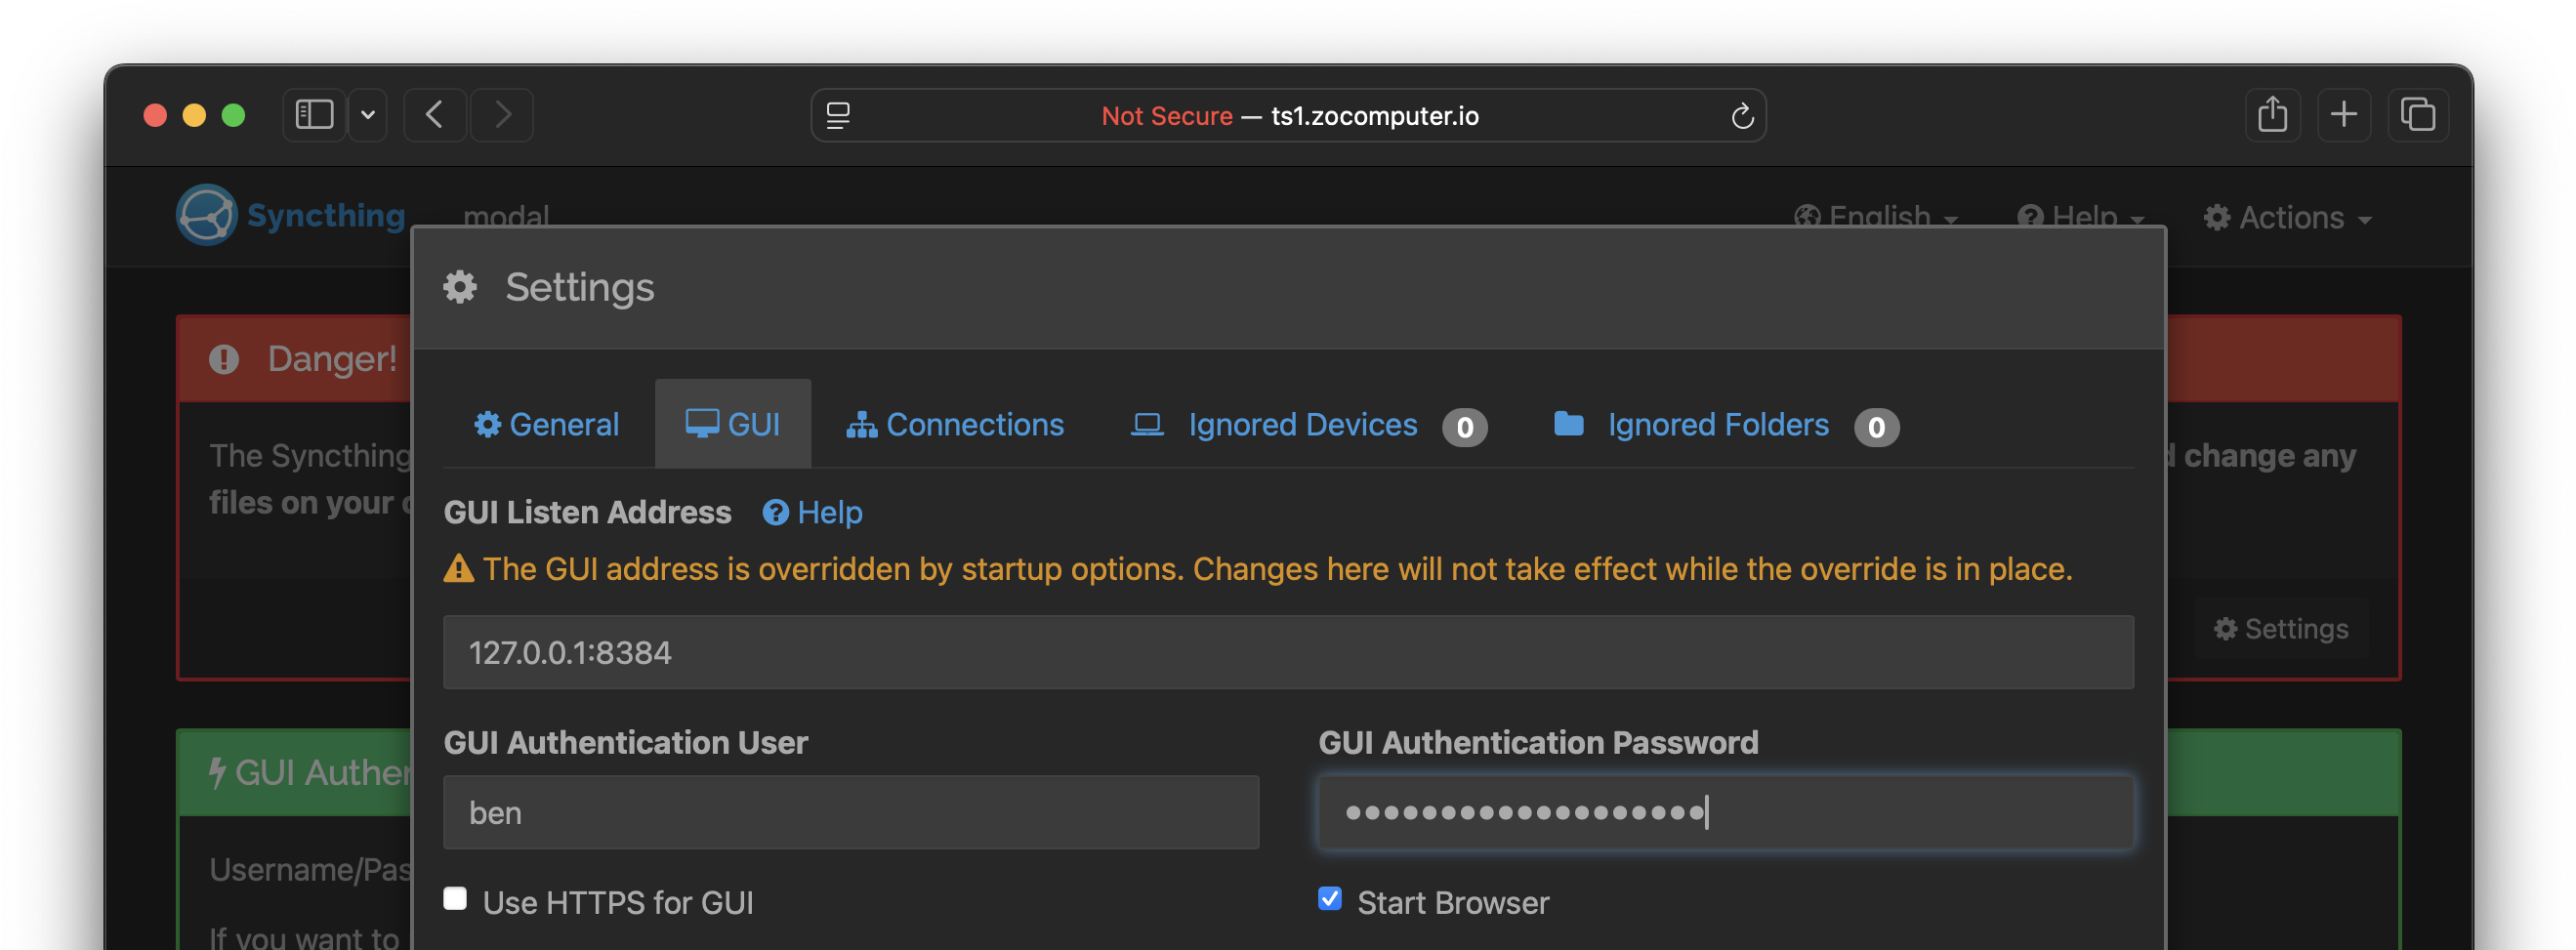Switch to the General settings tab
2576x950 pixels.
[x=547, y=424]
